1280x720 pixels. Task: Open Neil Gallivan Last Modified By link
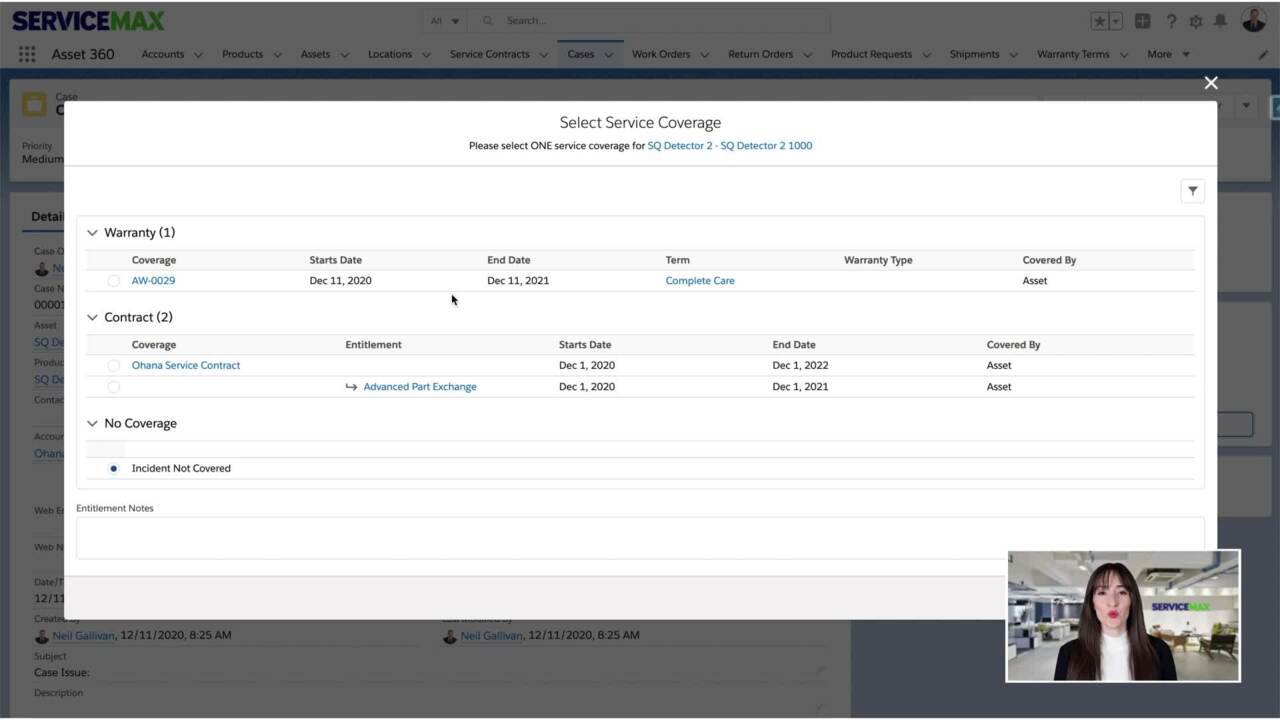tap(491, 635)
